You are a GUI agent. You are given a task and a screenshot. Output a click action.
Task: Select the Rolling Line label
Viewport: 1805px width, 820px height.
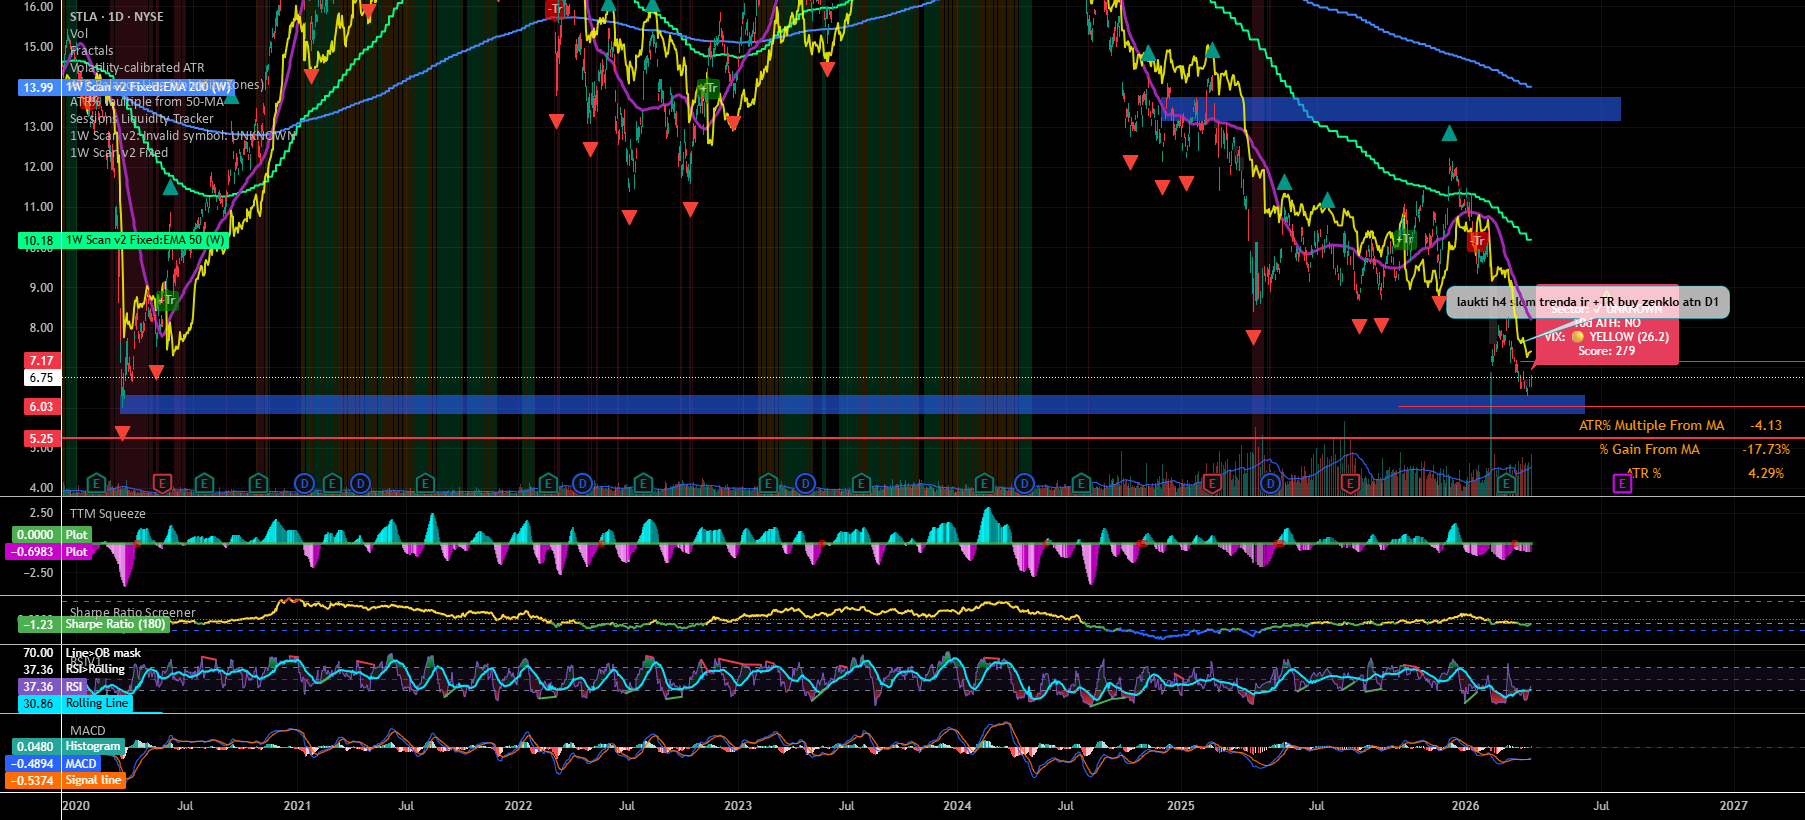97,703
